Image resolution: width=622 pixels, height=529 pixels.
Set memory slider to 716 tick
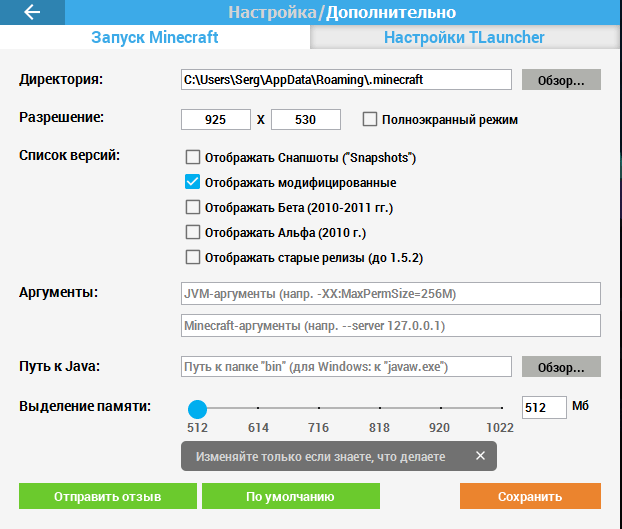point(319,408)
